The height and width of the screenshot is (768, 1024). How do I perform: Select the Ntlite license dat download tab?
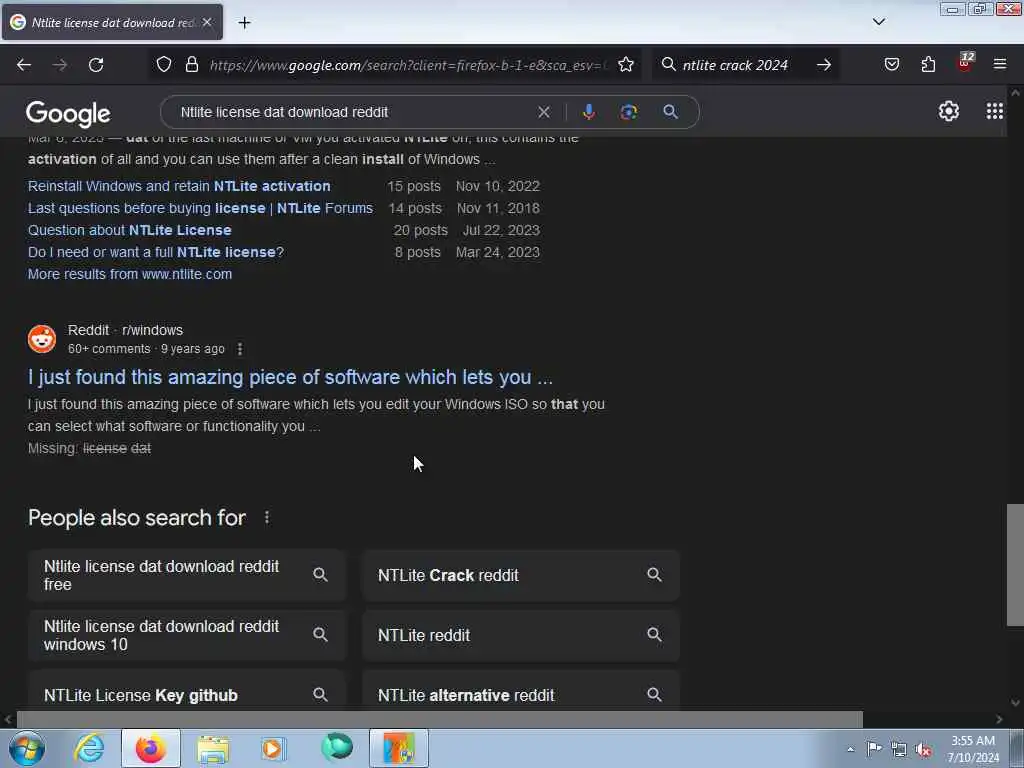[112, 22]
